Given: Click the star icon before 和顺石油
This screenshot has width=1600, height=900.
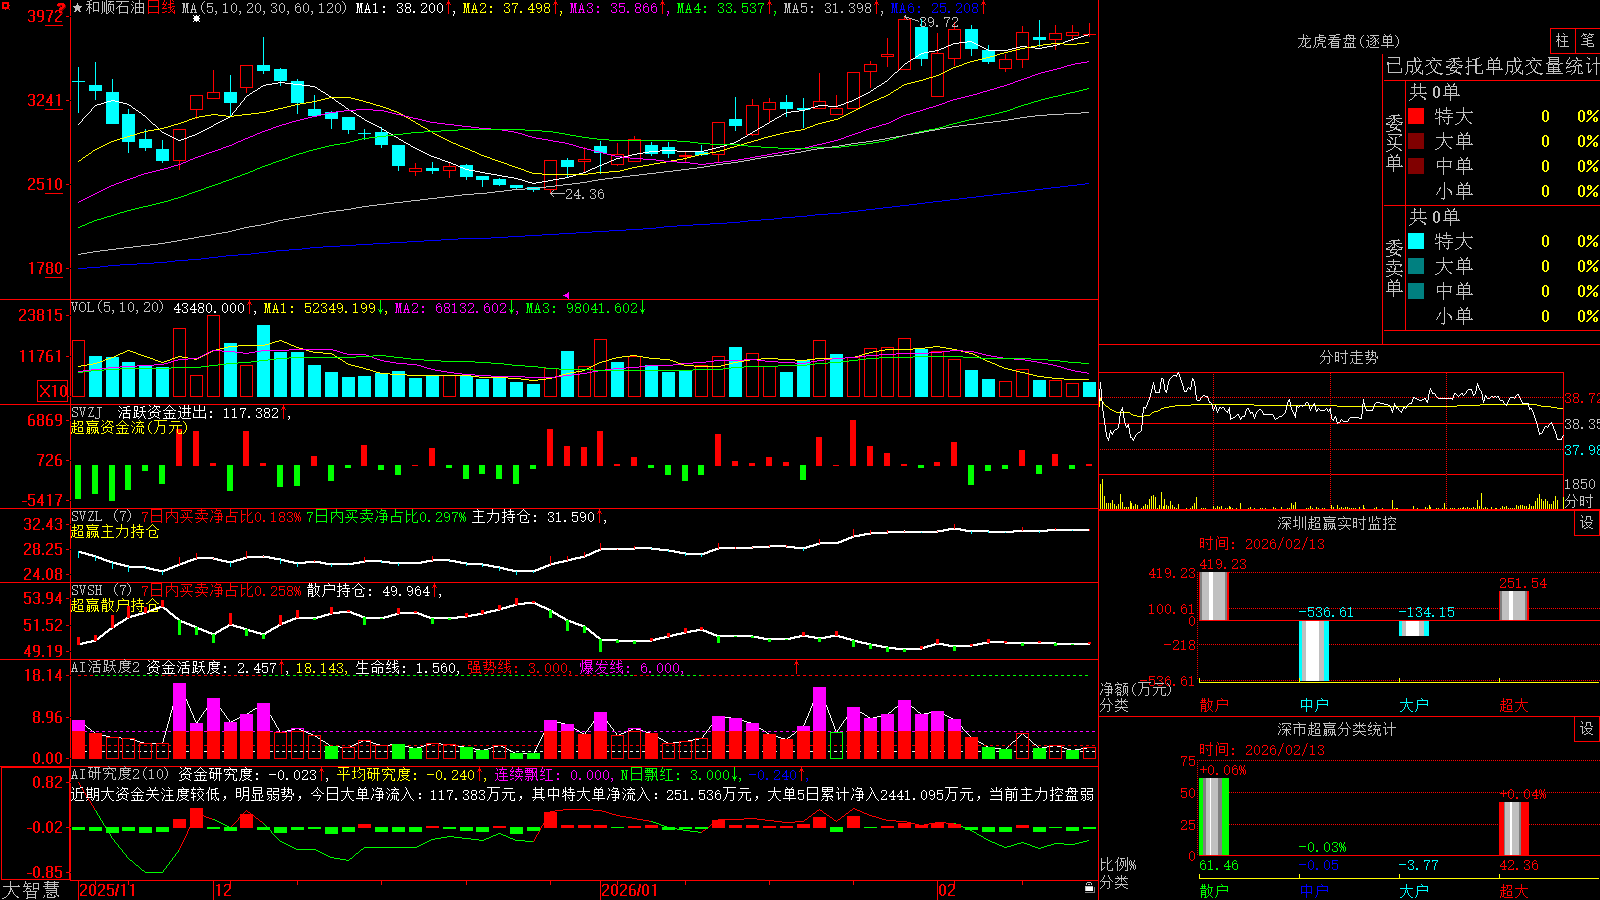Looking at the screenshot, I should pos(77,8).
